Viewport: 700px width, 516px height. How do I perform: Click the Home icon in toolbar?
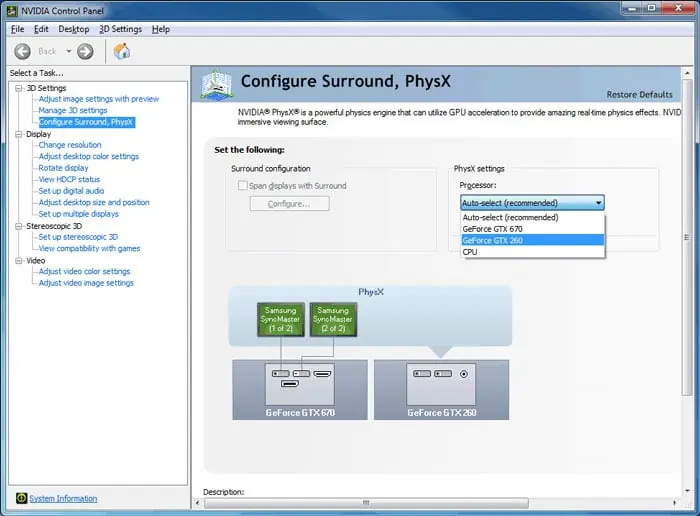click(122, 51)
